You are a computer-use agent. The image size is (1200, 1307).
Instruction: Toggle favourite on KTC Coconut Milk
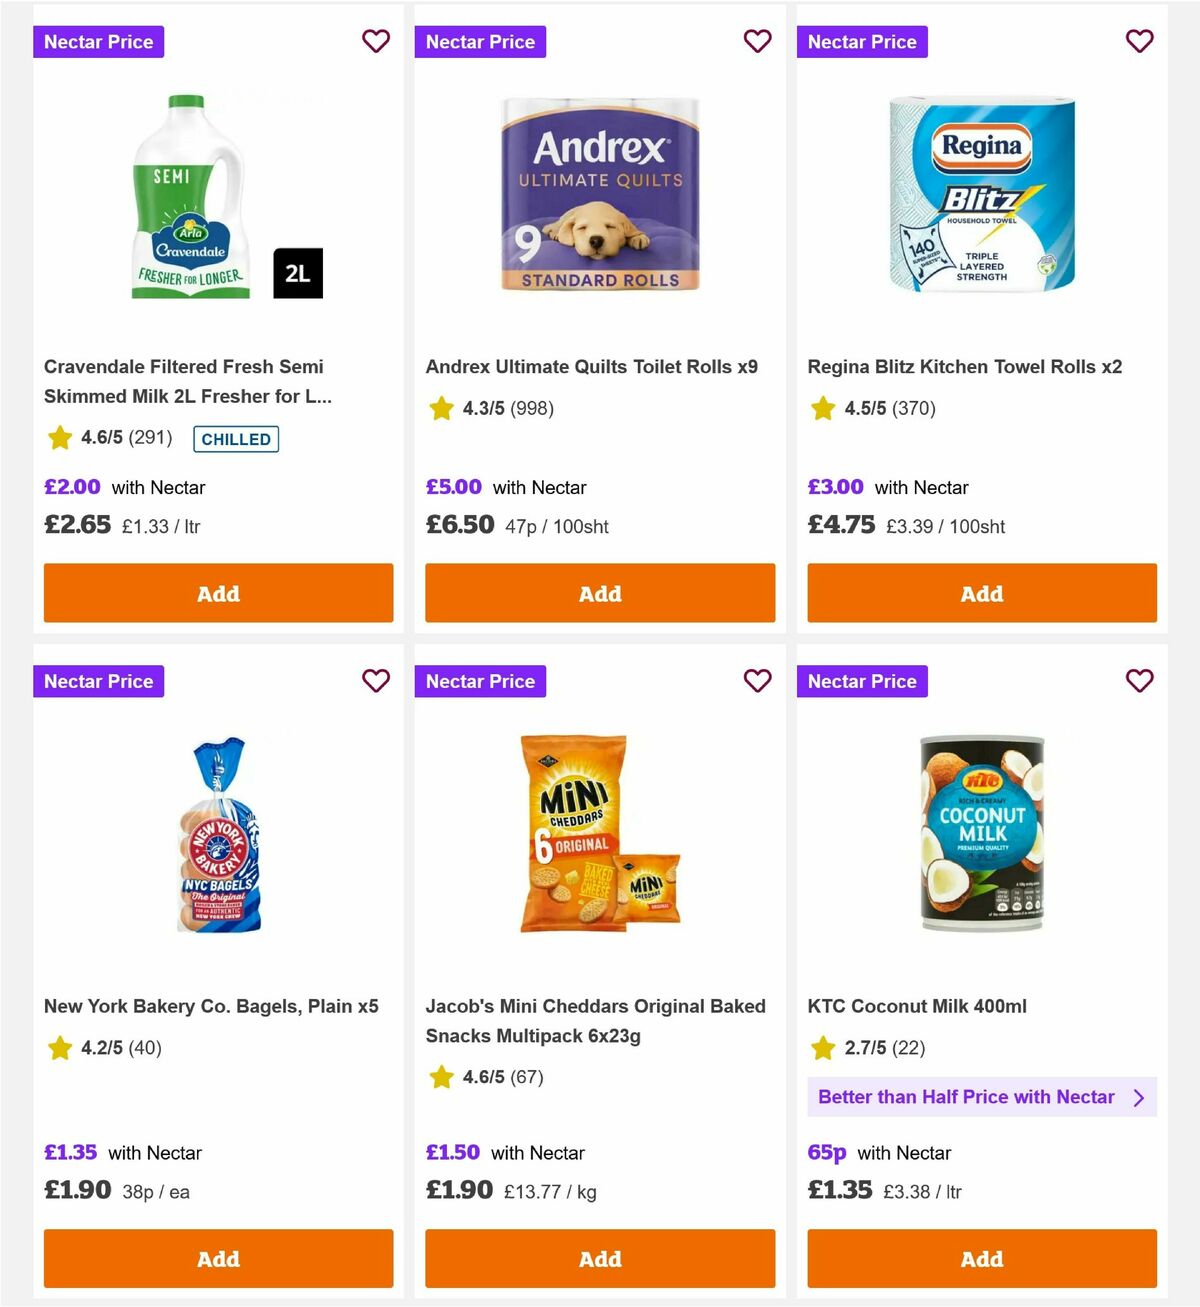point(1139,681)
